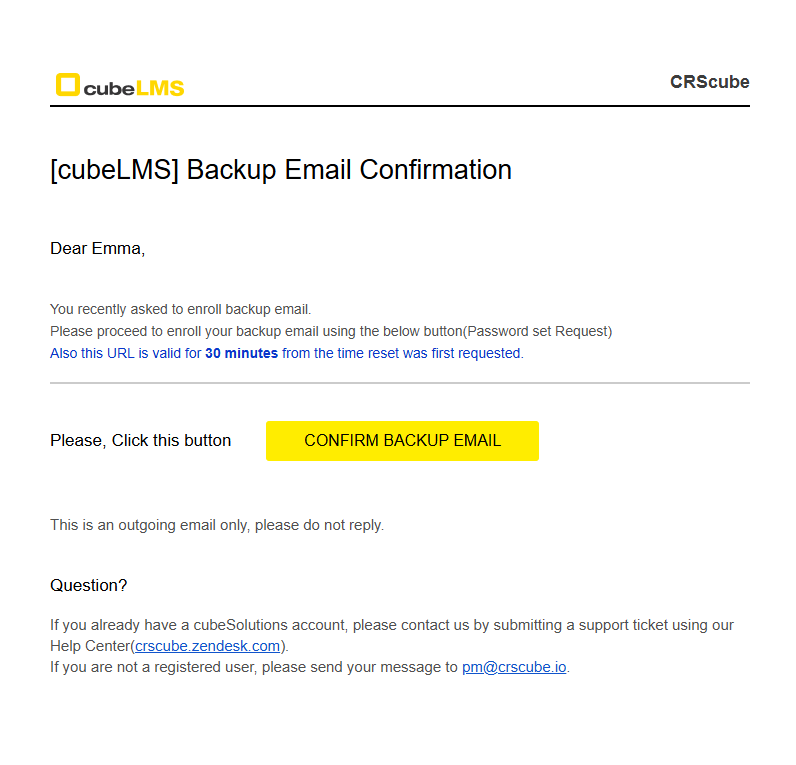Click the 'Dear Emma,' greeting
This screenshot has height=765, width=796.
point(97,249)
